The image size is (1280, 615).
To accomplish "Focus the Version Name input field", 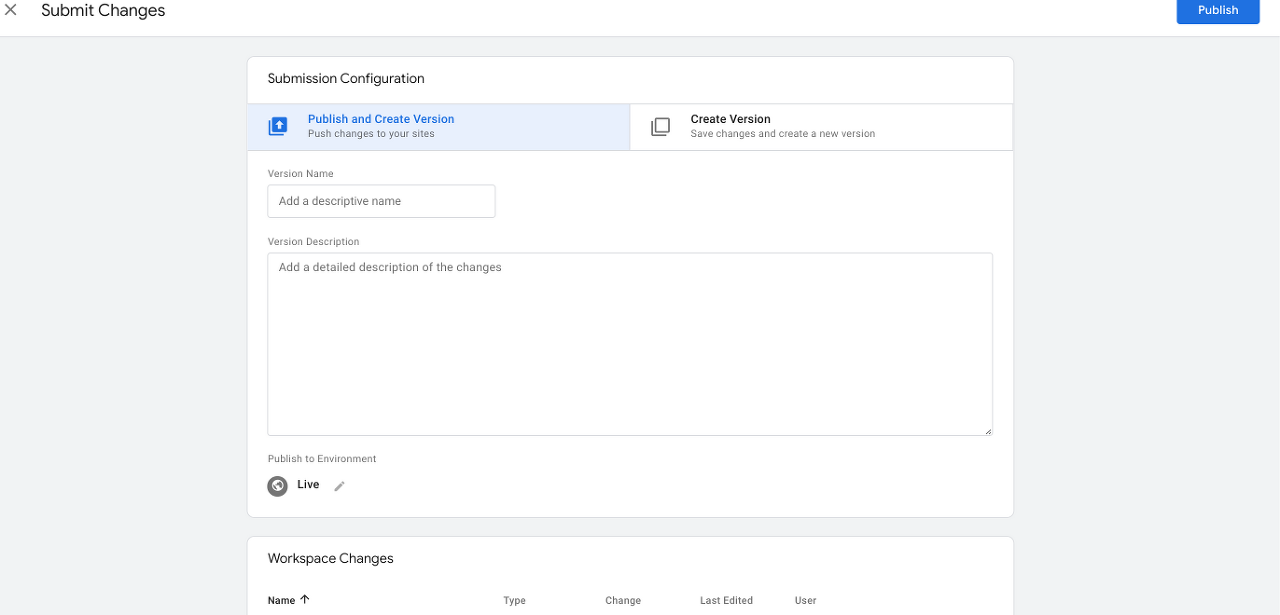I will (381, 201).
